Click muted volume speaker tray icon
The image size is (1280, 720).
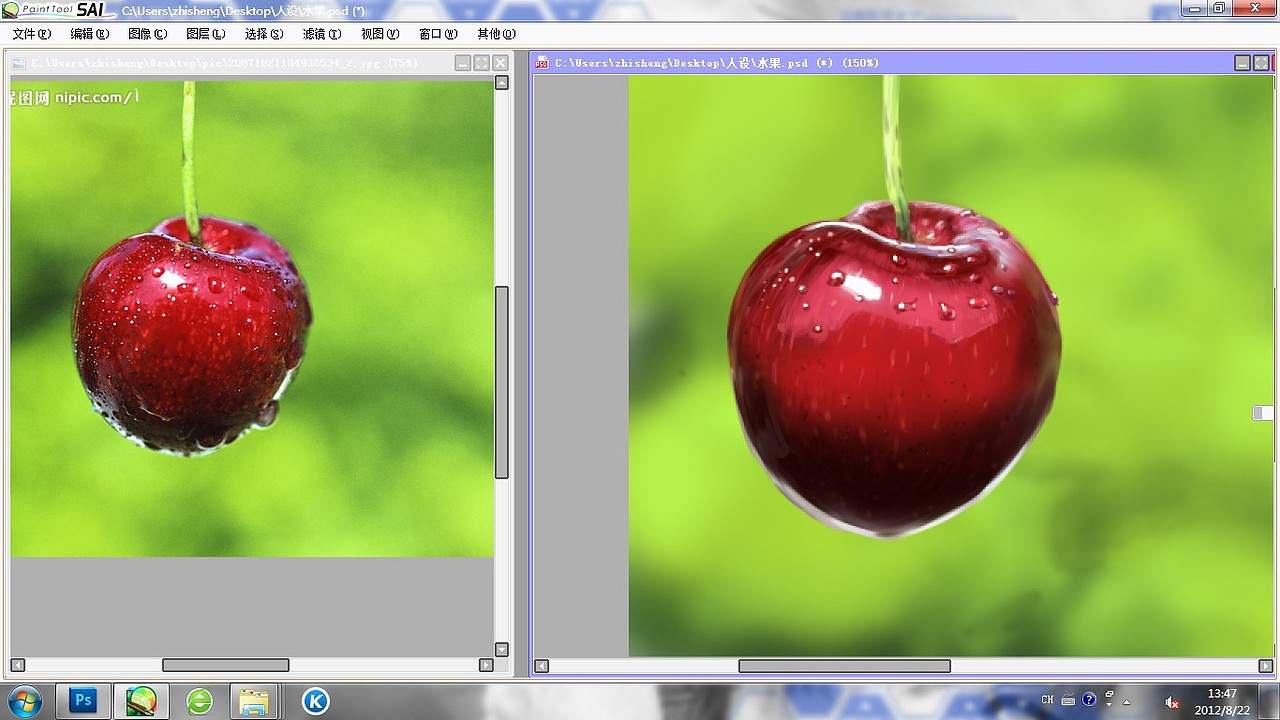pos(1173,702)
